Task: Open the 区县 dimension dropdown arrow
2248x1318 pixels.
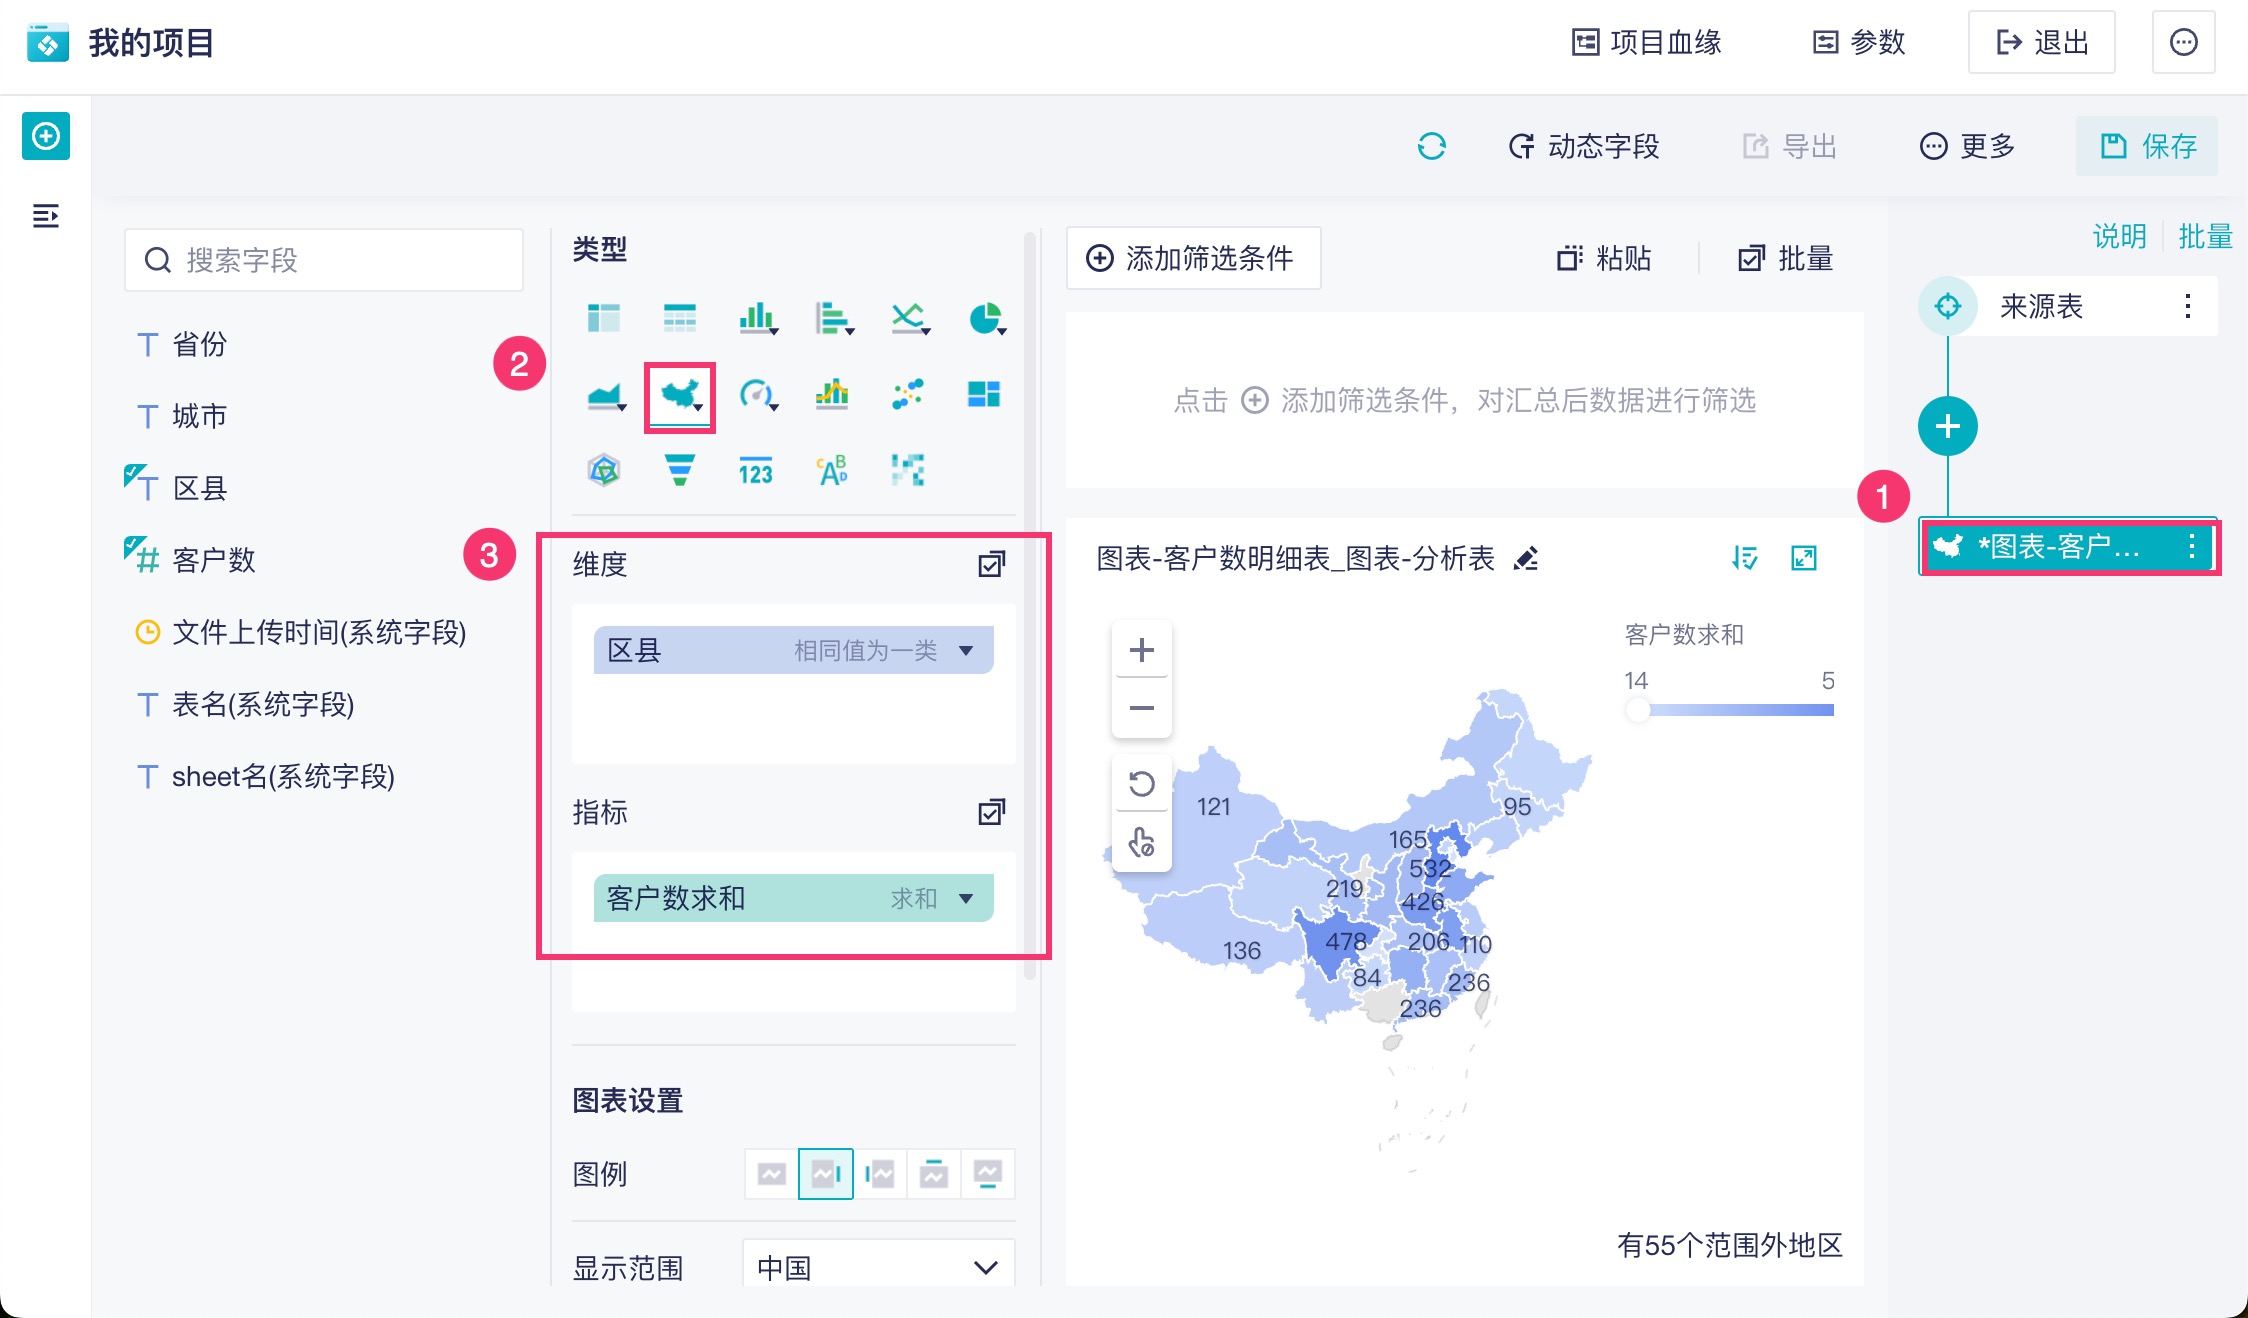Action: (x=966, y=651)
